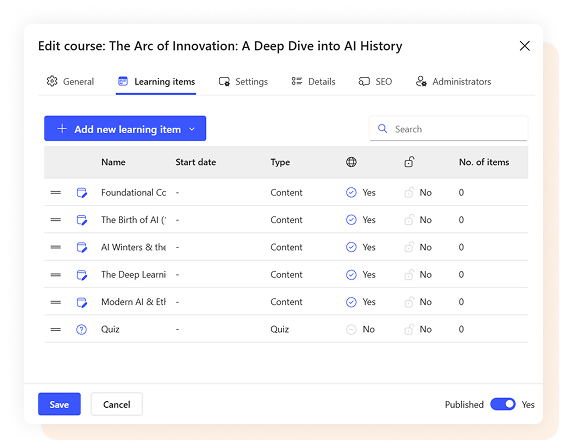Click the drag handle for Quiz row
The width and height of the screenshot is (567, 448).
coord(56,329)
